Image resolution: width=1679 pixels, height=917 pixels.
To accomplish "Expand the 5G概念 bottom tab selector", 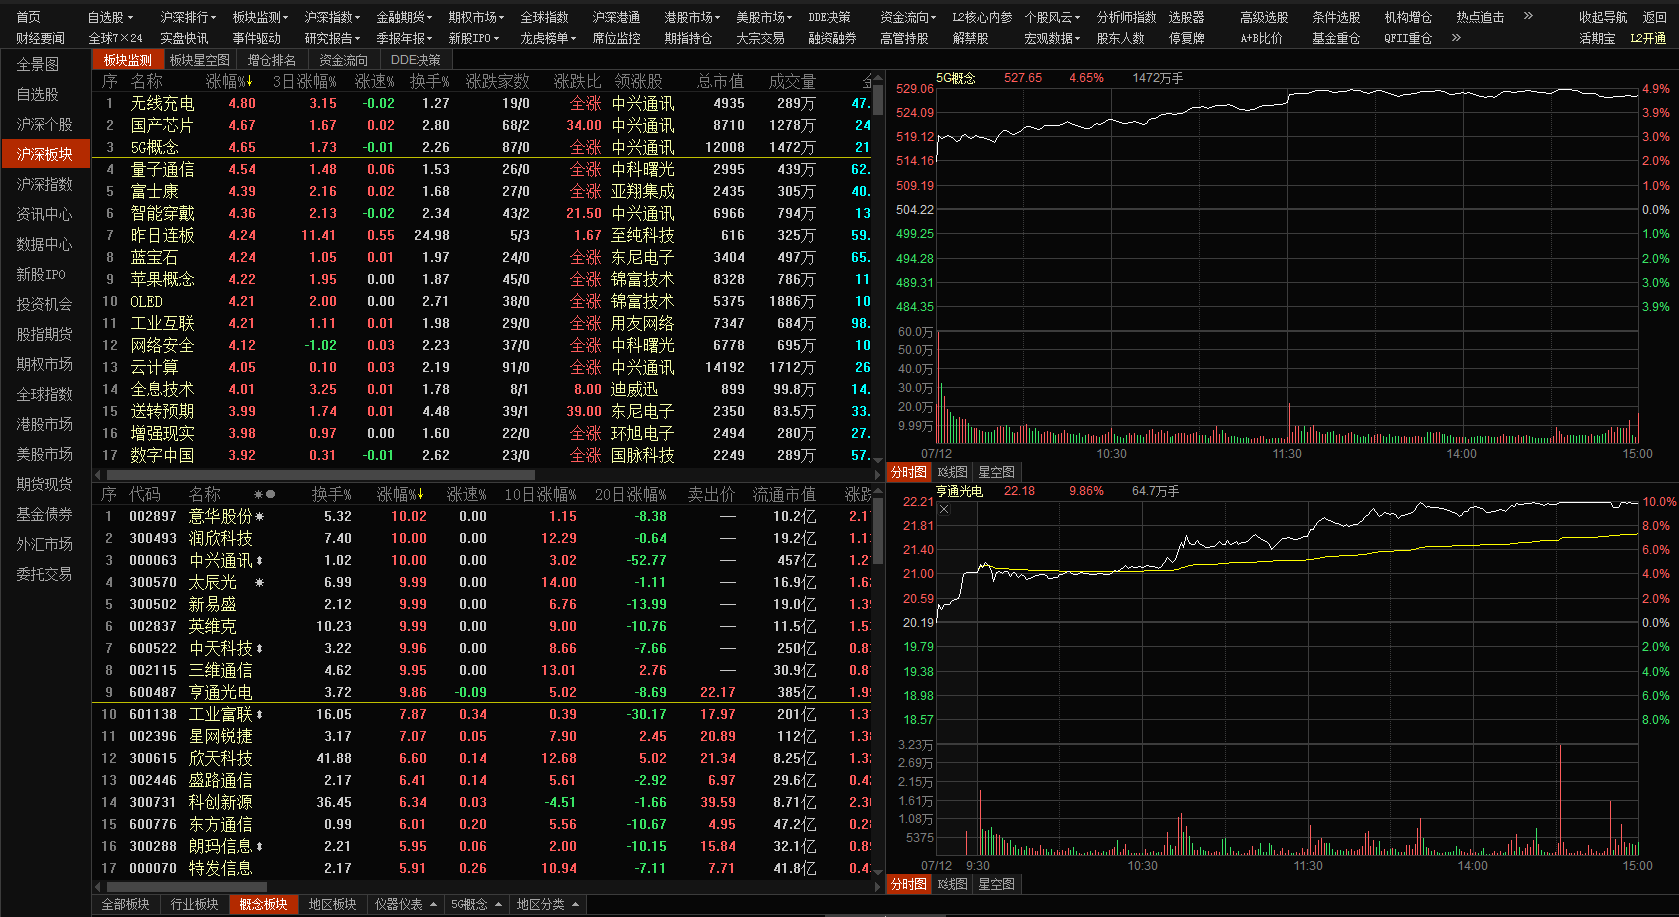I will point(476,904).
